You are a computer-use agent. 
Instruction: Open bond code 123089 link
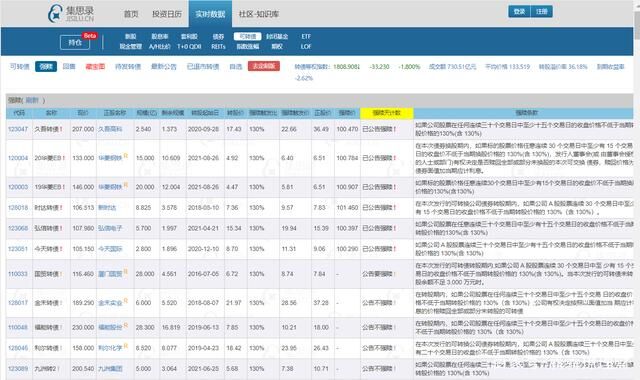coord(18,369)
